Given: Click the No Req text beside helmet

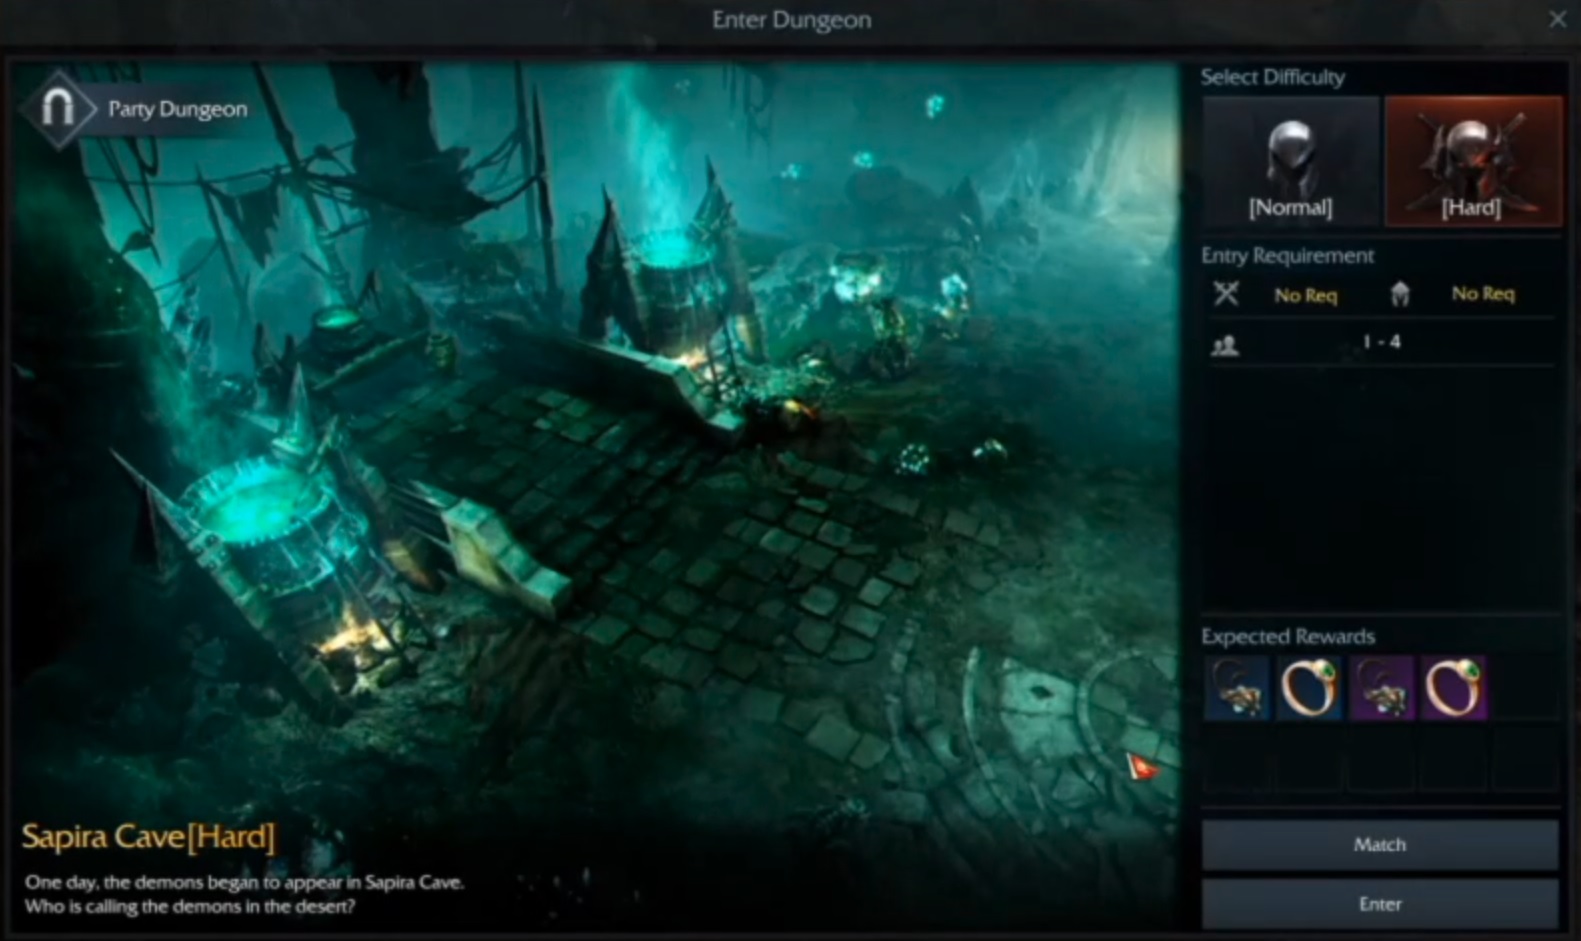Looking at the screenshot, I should coord(1482,294).
